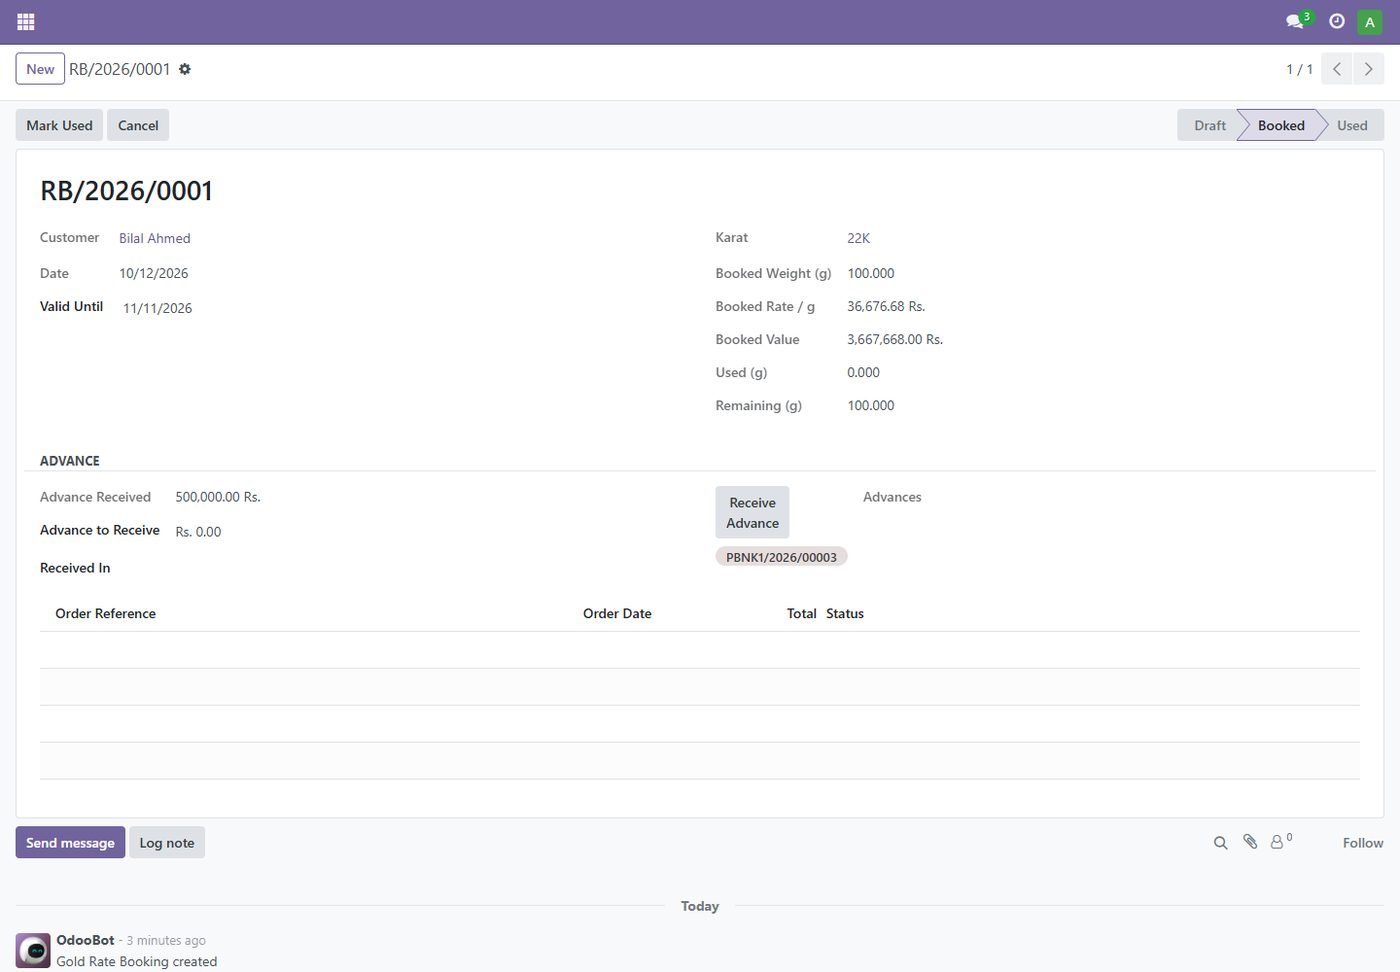Click Send message button
1400x972 pixels.
pos(70,843)
